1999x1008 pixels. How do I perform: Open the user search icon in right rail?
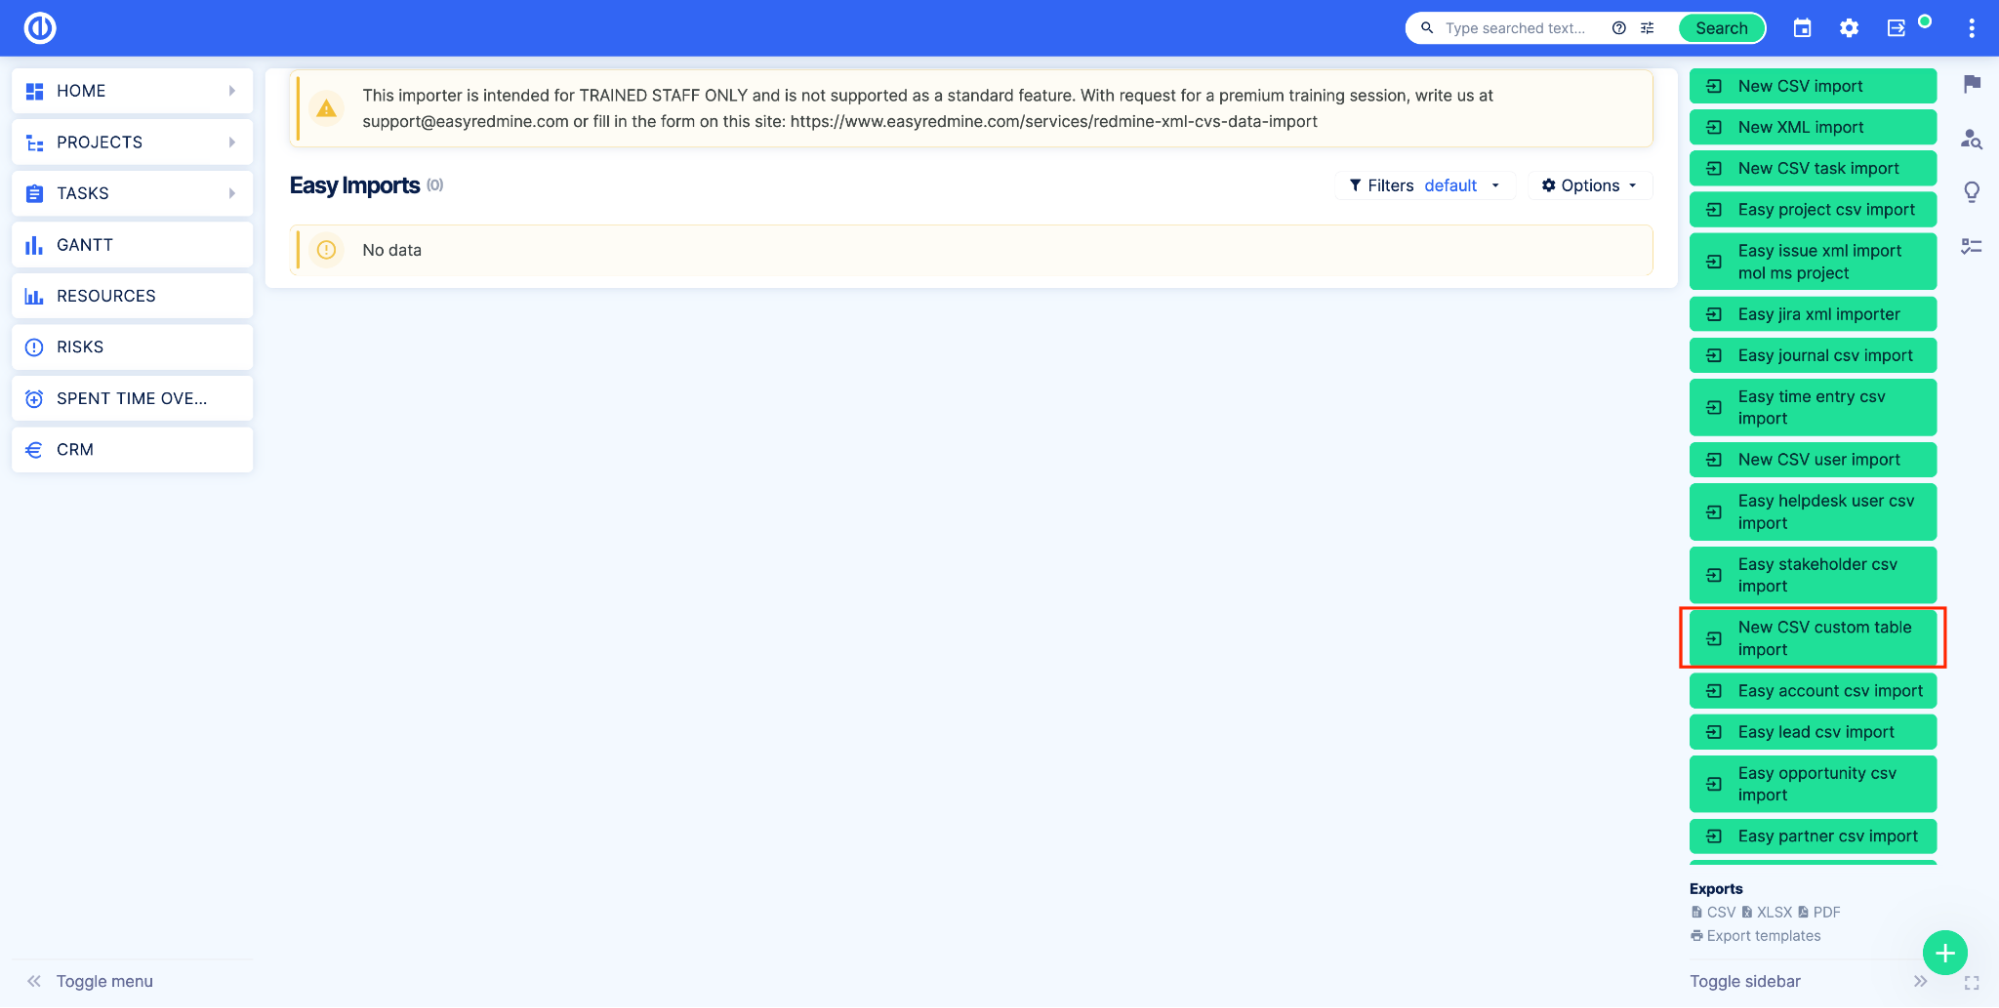click(1971, 139)
